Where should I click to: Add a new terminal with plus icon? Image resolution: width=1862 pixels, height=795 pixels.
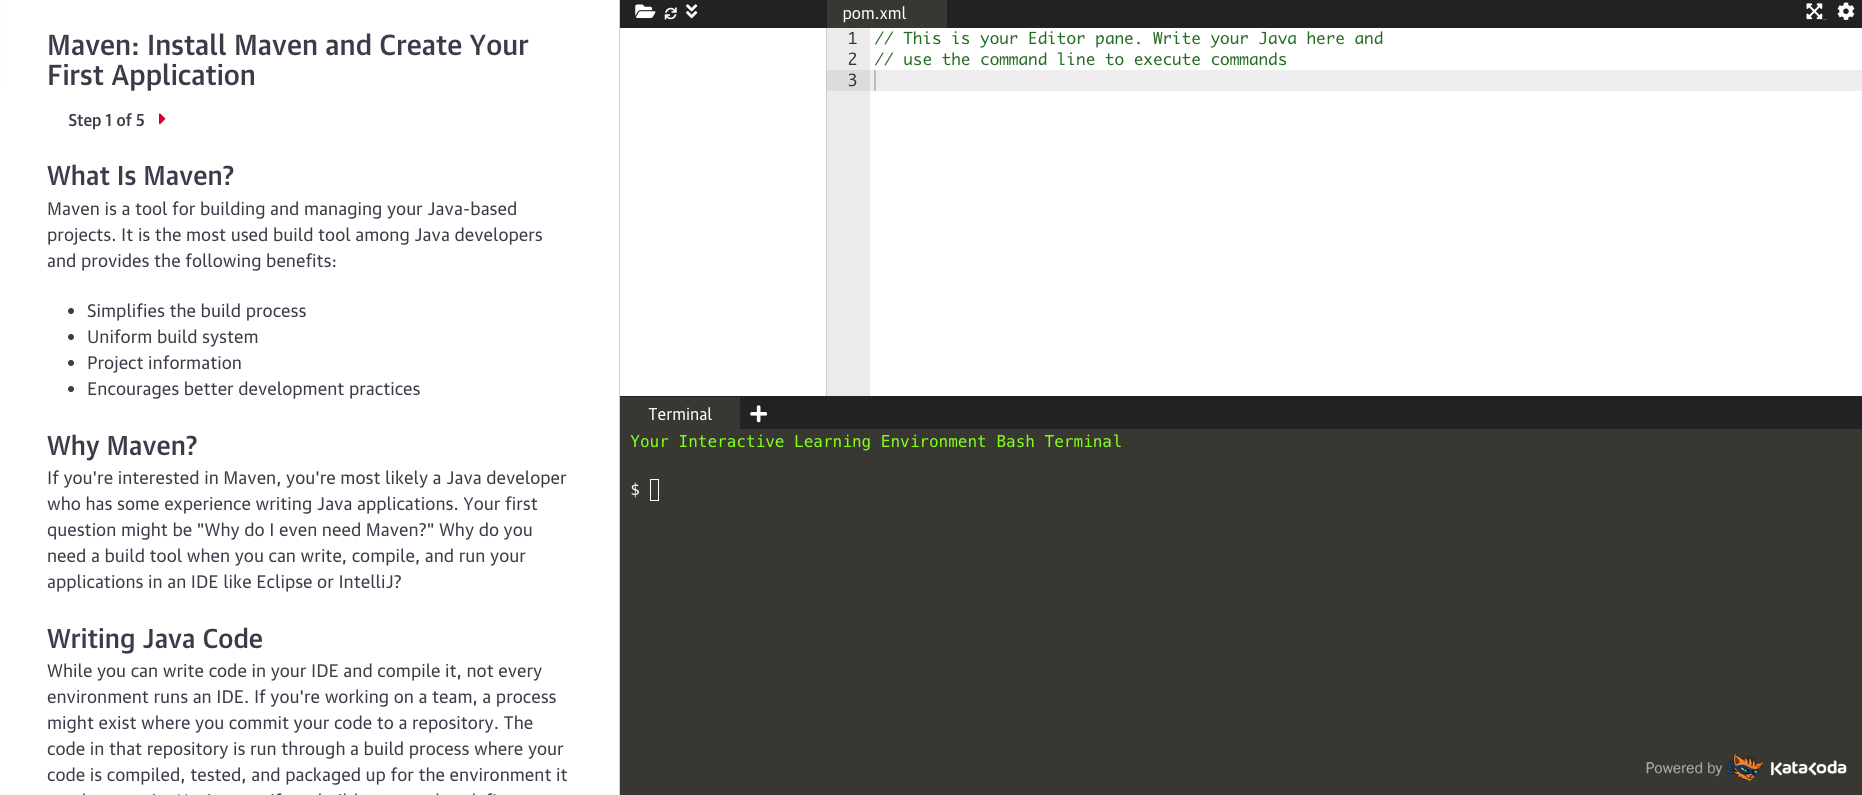pyautogui.click(x=759, y=414)
